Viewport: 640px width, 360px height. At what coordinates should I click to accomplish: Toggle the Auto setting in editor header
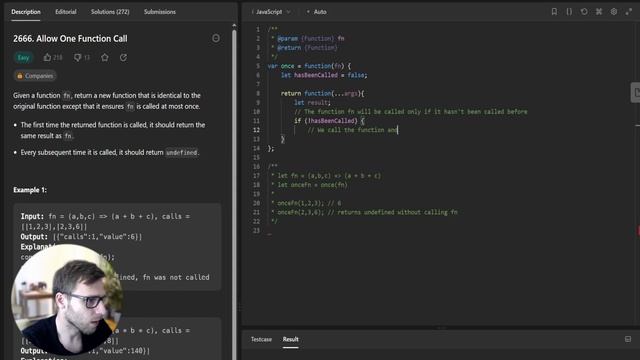pos(316,12)
